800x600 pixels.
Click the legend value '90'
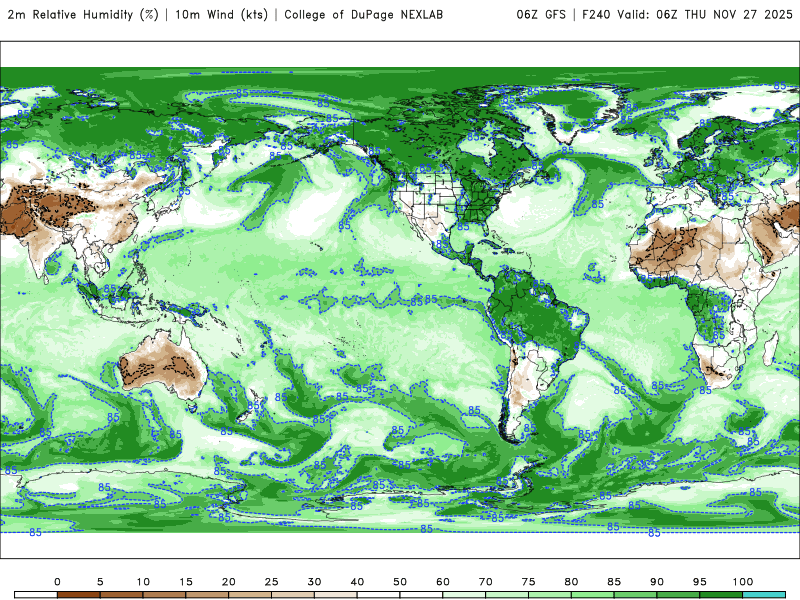click(657, 582)
